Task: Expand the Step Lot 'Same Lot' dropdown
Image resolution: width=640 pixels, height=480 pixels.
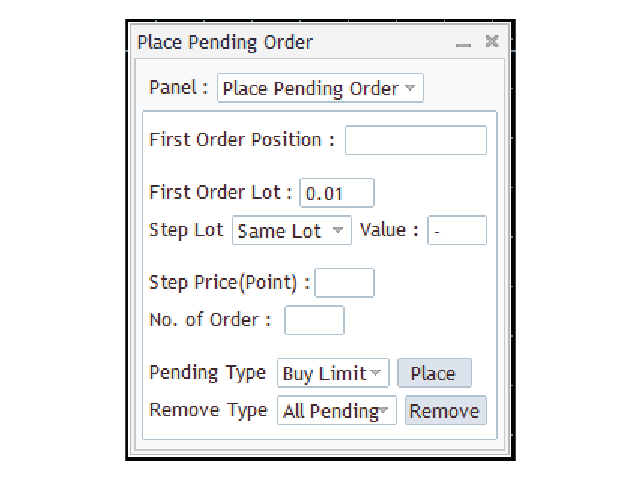Action: point(292,231)
